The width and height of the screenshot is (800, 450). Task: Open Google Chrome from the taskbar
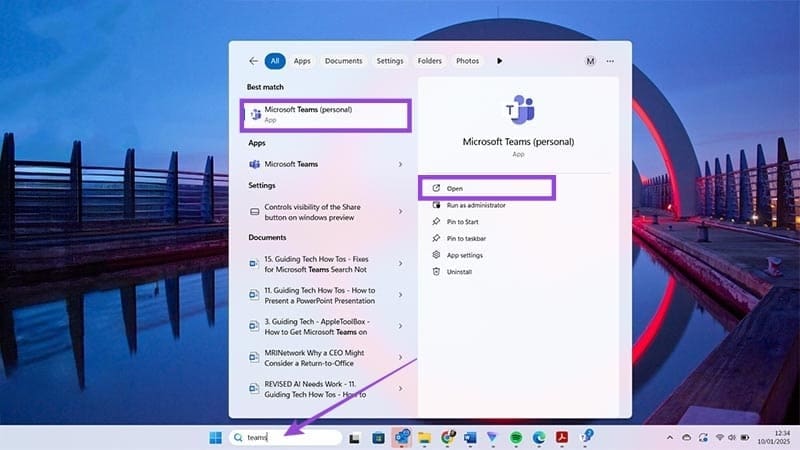pyautogui.click(x=448, y=437)
